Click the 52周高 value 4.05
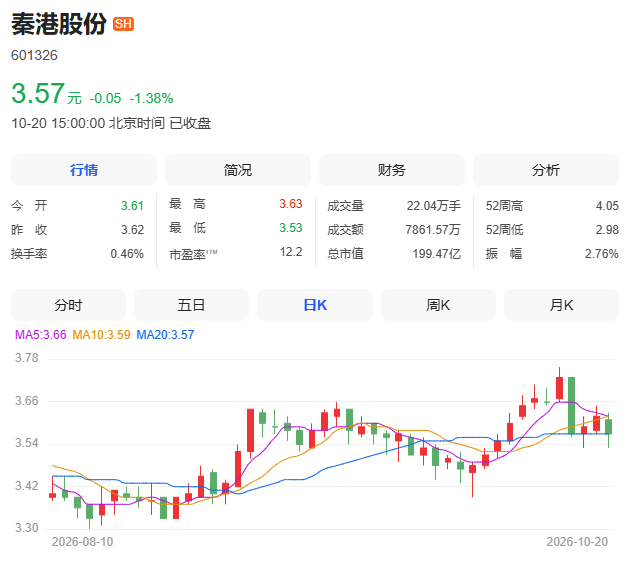This screenshot has width=634, height=561. (607, 206)
